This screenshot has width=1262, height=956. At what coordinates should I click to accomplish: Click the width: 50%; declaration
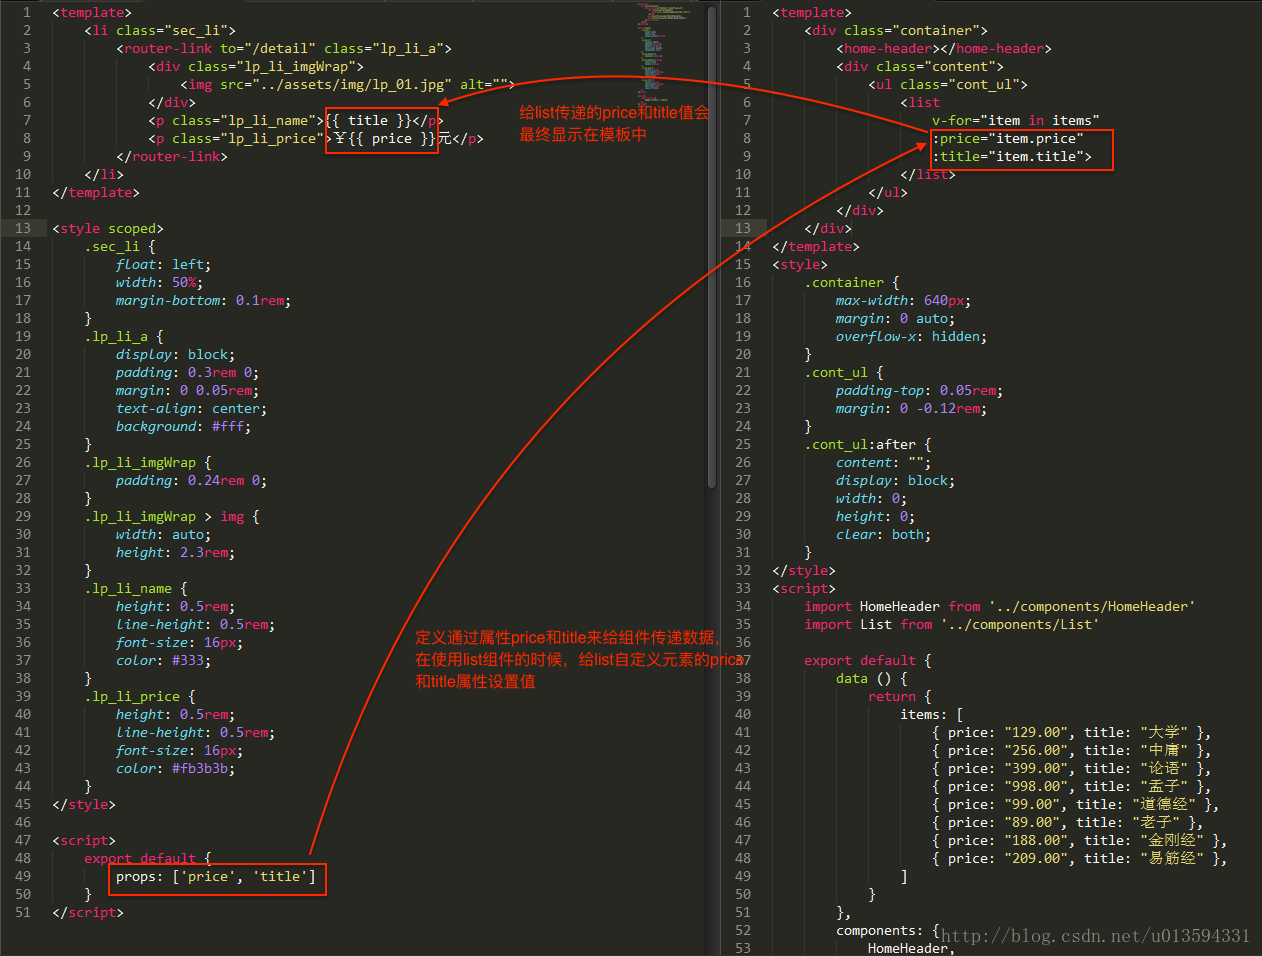[159, 282]
